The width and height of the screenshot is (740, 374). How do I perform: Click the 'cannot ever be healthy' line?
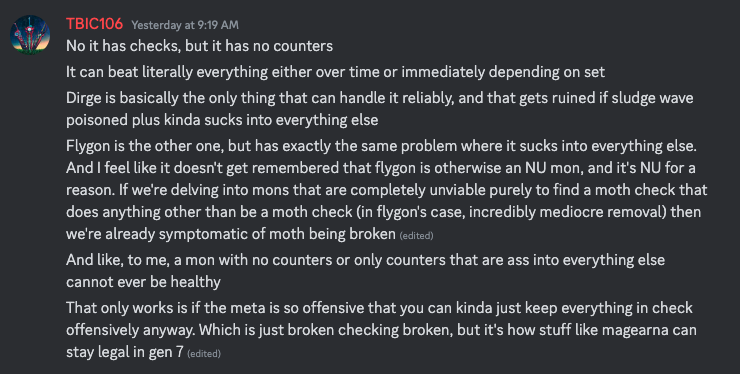[143, 282]
